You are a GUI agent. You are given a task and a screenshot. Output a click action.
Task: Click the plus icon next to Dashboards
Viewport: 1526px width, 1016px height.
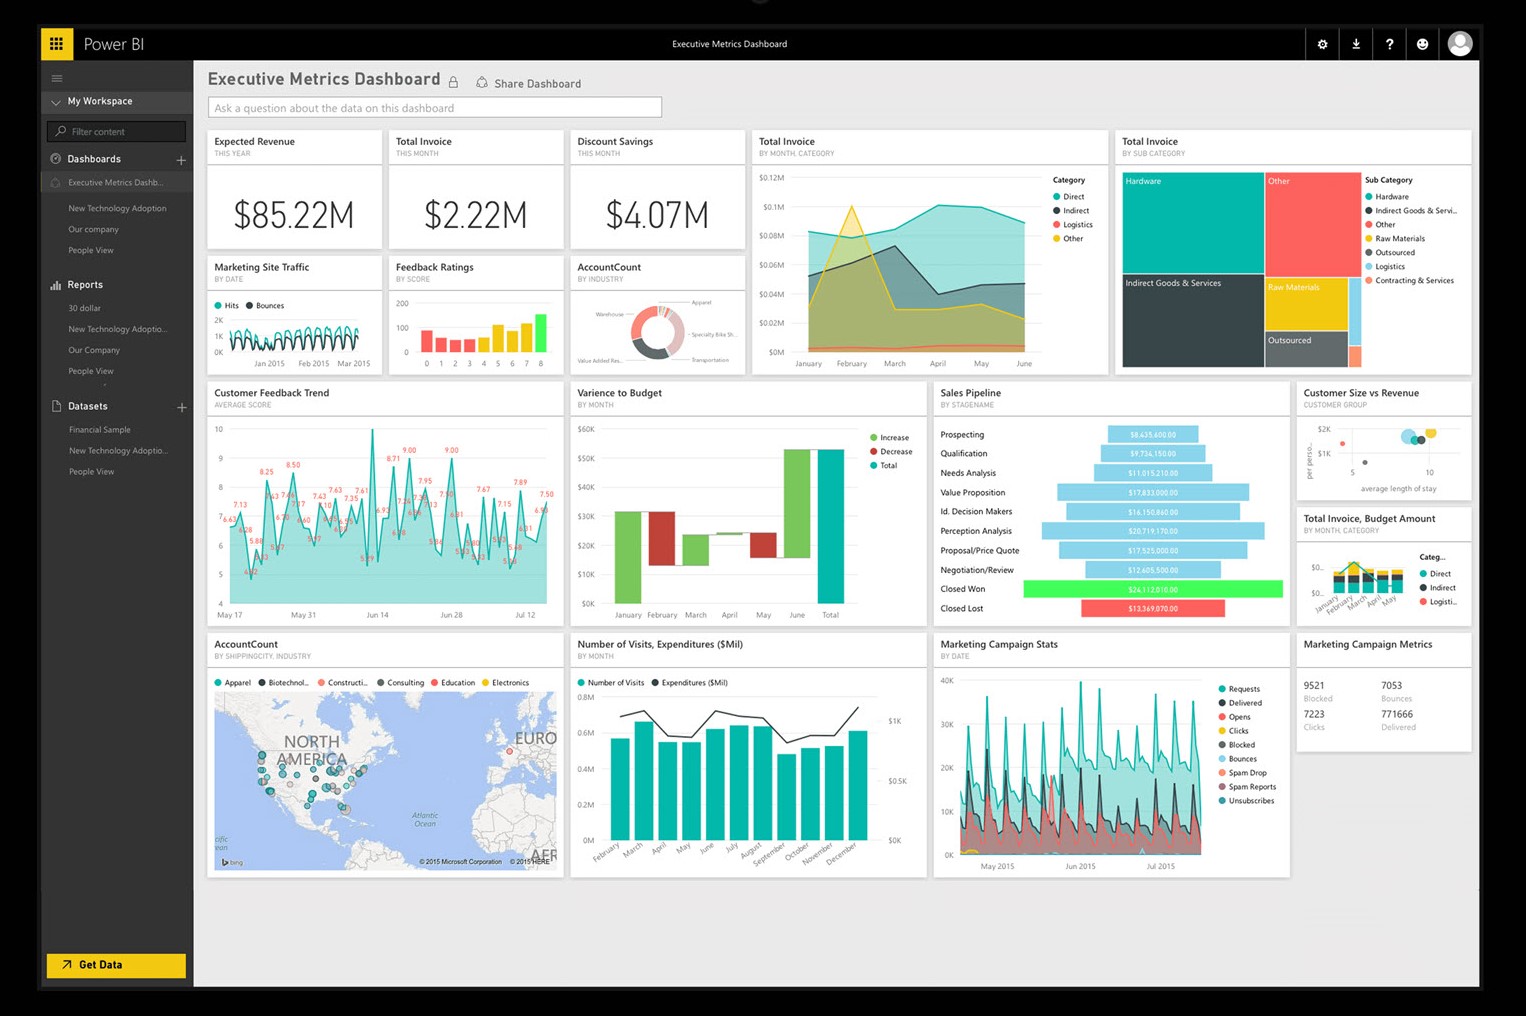pos(181,159)
